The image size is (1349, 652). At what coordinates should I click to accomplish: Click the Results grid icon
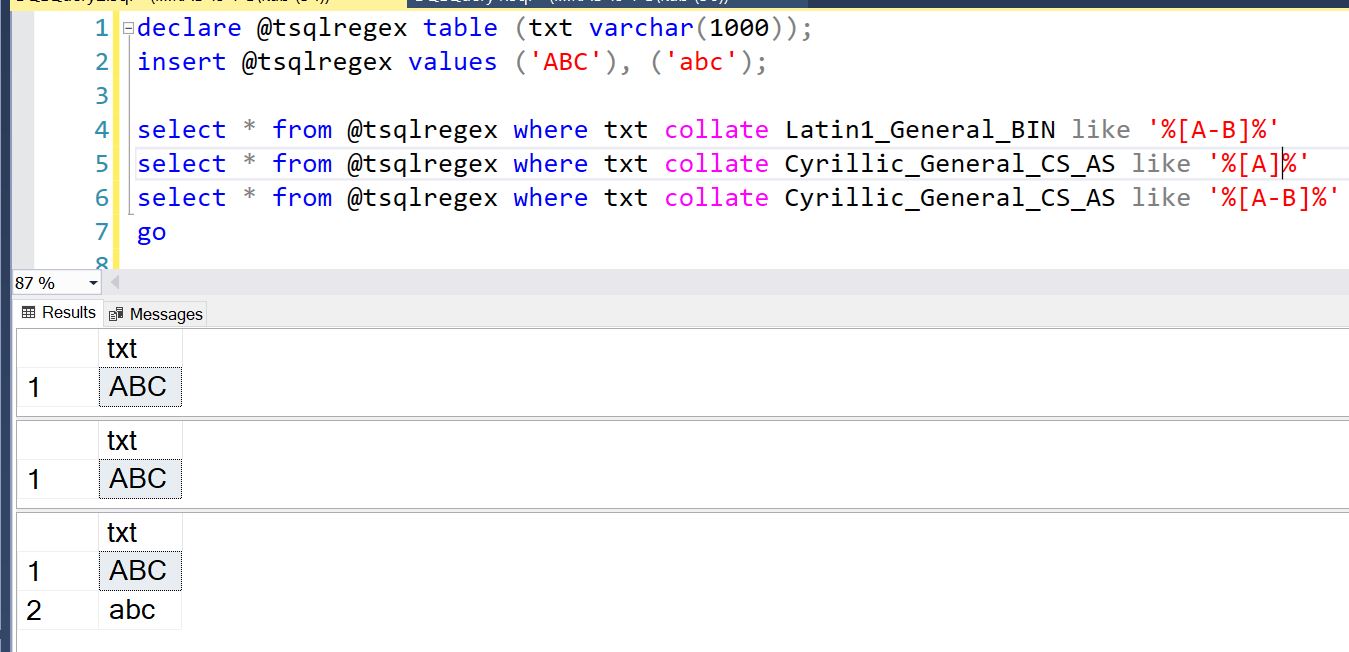tap(28, 313)
